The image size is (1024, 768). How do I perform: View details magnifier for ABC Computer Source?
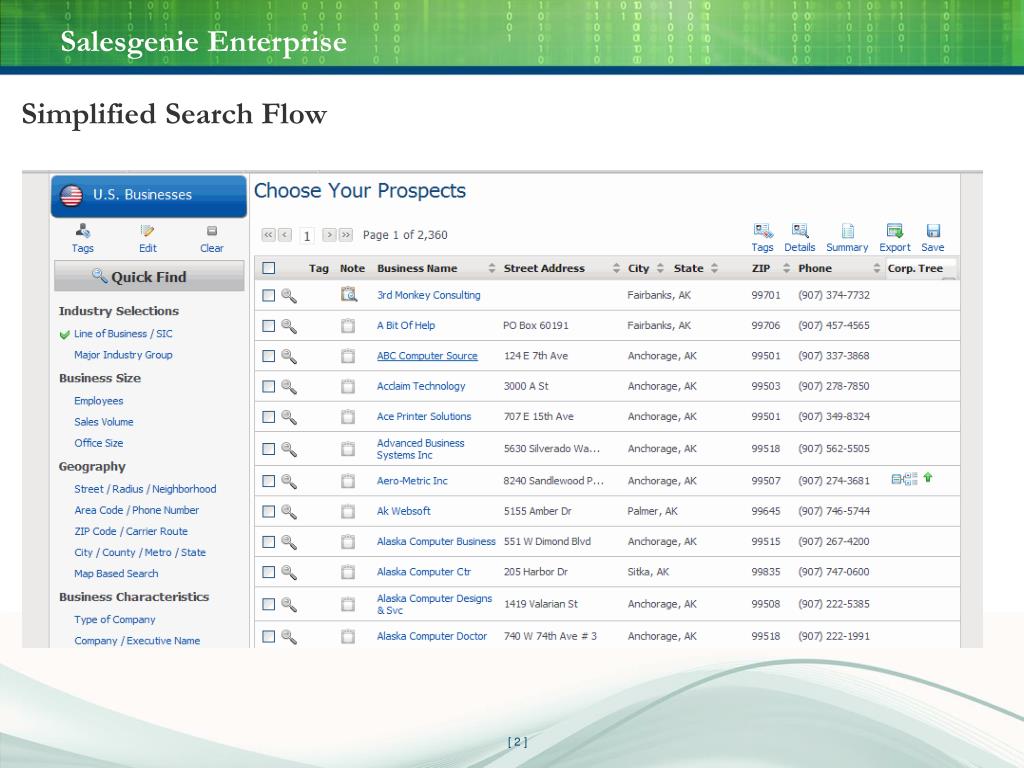[x=289, y=356]
